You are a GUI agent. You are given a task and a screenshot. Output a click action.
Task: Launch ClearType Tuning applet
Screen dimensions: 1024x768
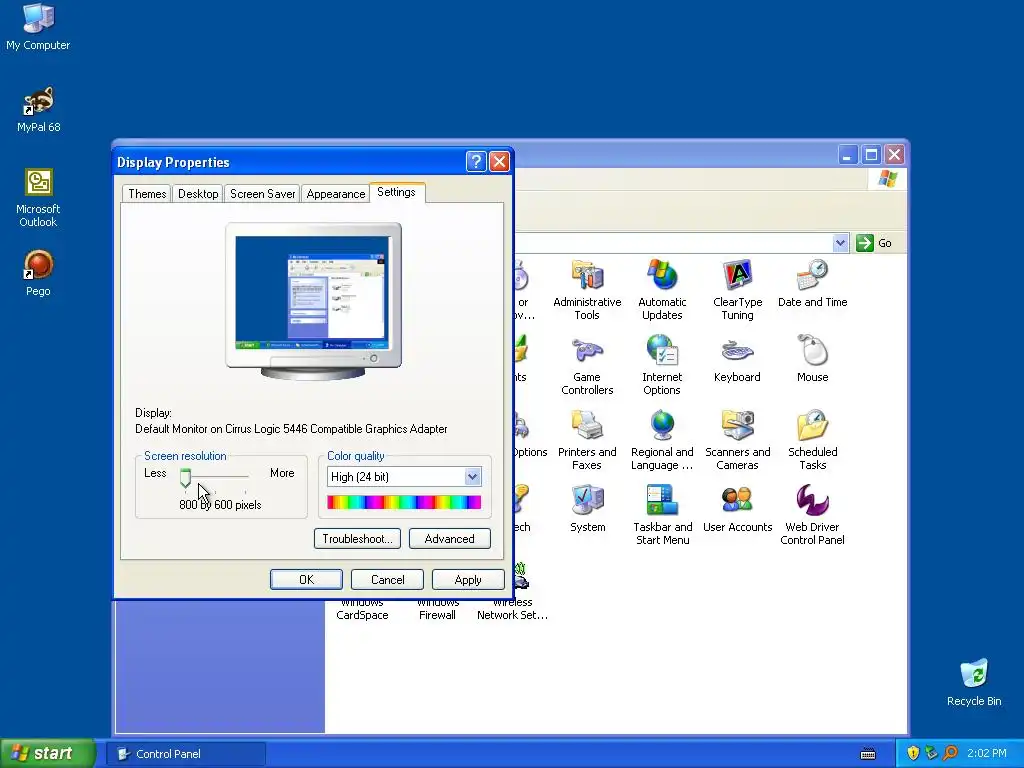point(737,289)
